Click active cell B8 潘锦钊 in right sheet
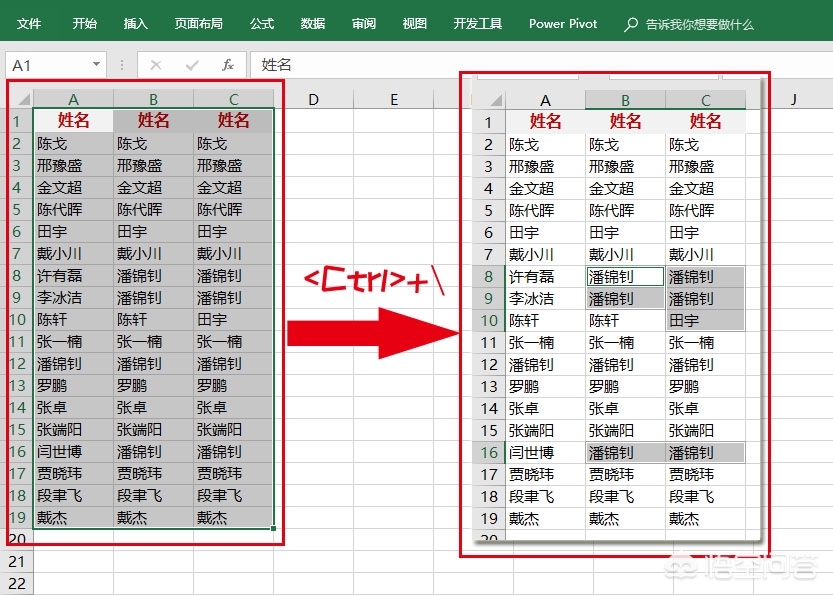This screenshot has width=833, height=595. pos(625,277)
